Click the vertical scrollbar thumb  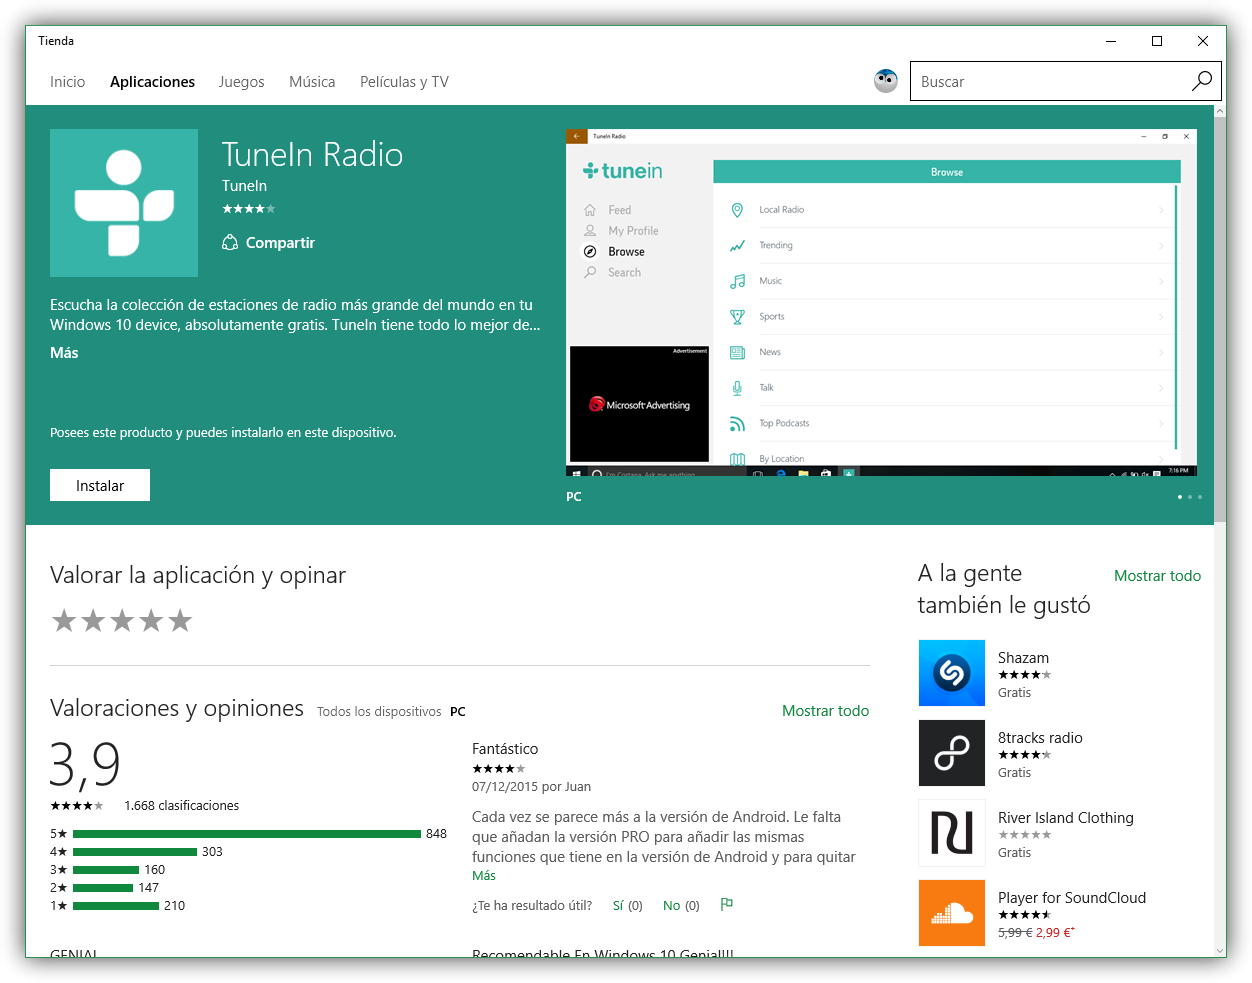pyautogui.click(x=1220, y=320)
